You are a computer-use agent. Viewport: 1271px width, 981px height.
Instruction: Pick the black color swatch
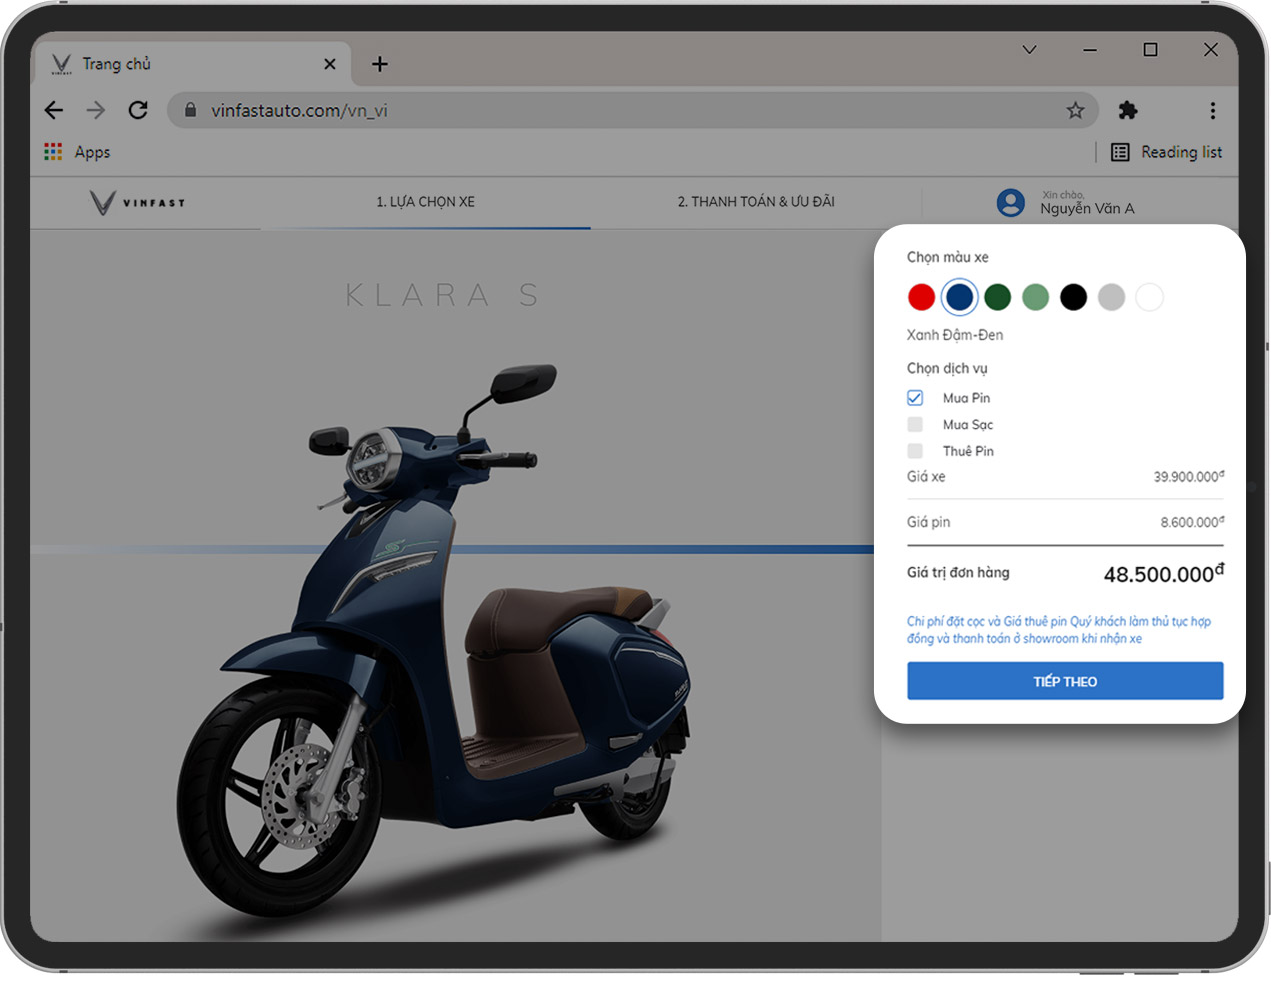1073,297
